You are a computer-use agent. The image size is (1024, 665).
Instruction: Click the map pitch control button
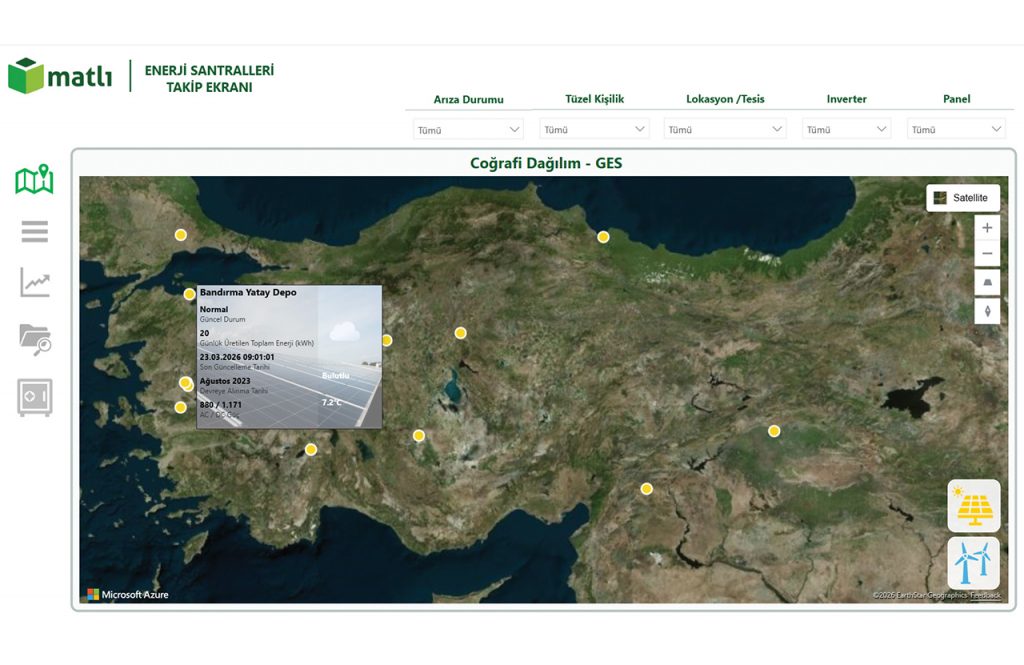point(987,283)
